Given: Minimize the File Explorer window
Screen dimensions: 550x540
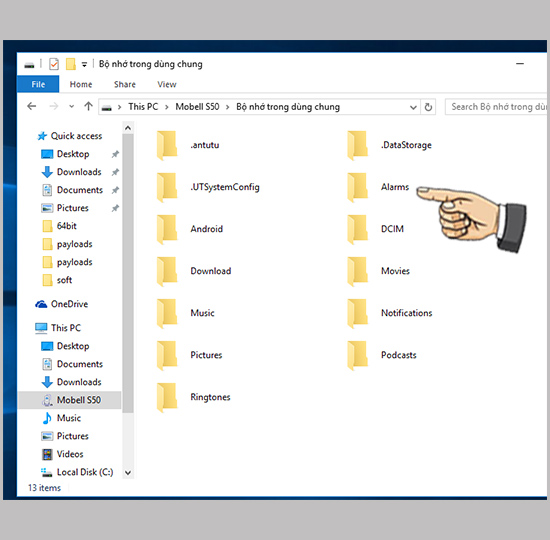Looking at the screenshot, I should coord(520,64).
